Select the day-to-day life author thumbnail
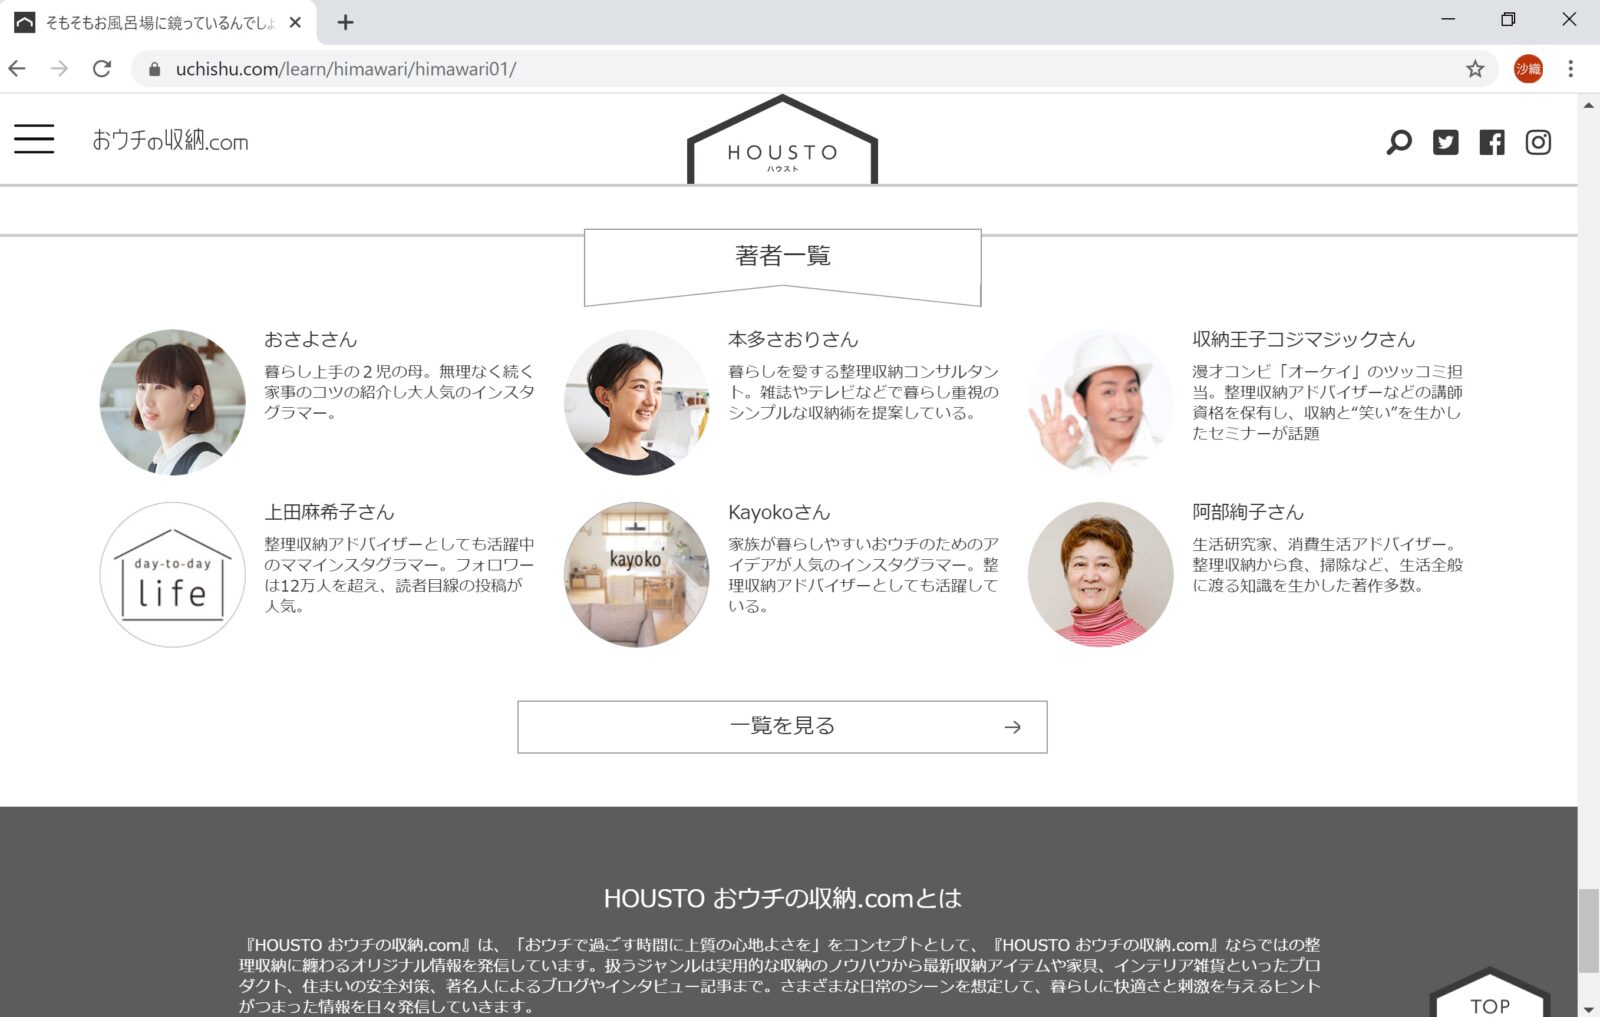 173,575
